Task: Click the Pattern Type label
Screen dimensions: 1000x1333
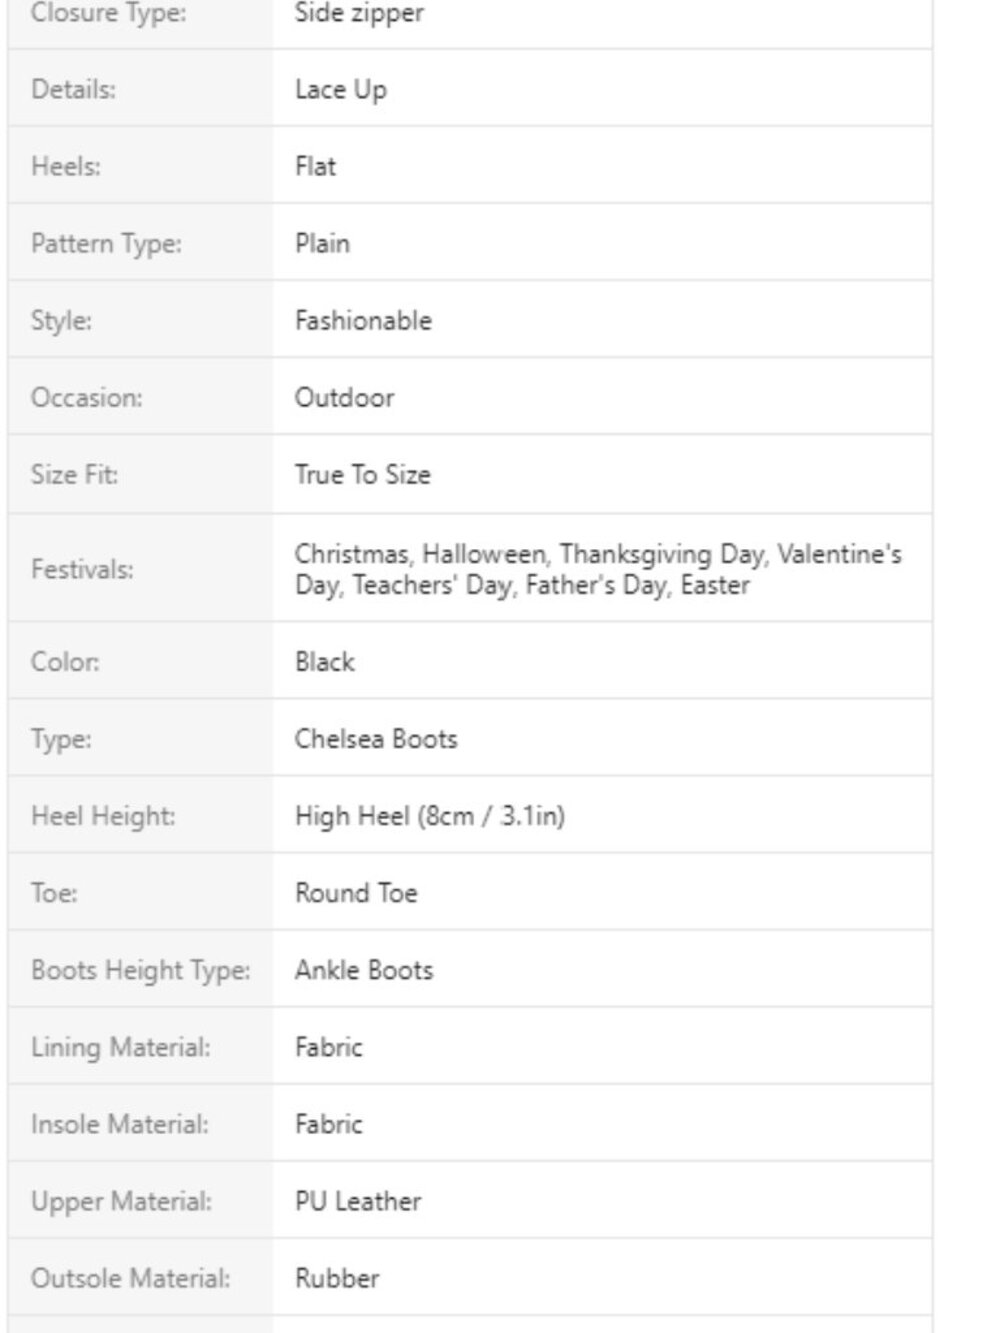Action: 106,243
